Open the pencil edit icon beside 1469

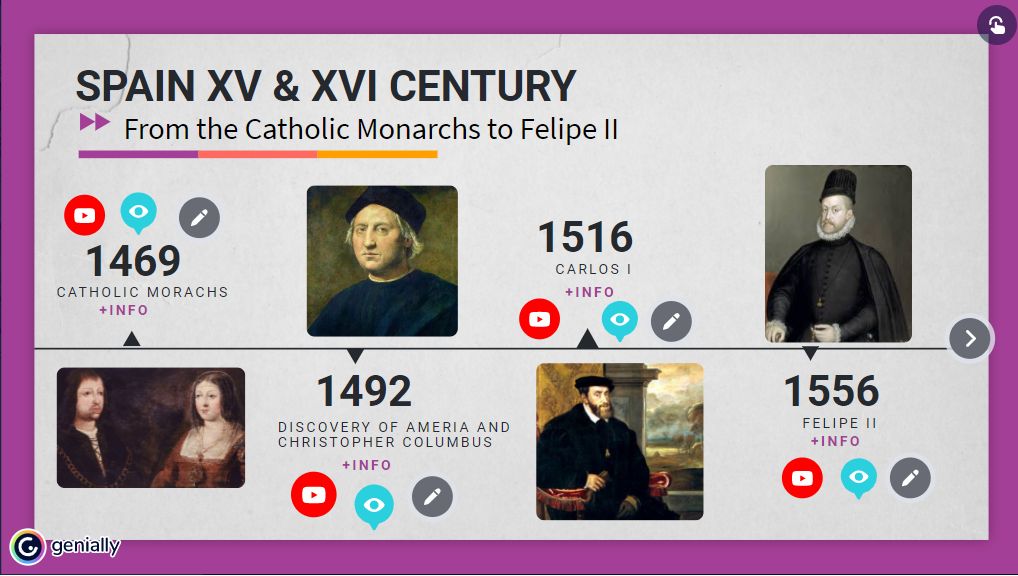pos(199,217)
